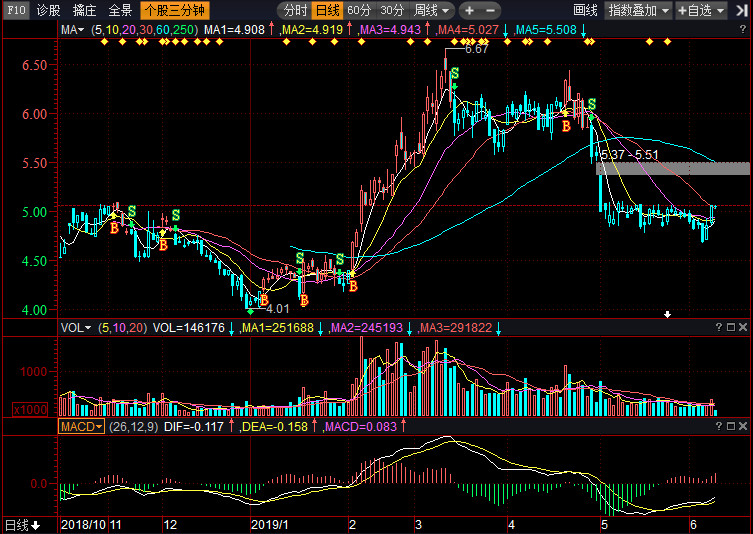Open the 诊股 menu item
The image size is (753, 534).
coord(49,10)
